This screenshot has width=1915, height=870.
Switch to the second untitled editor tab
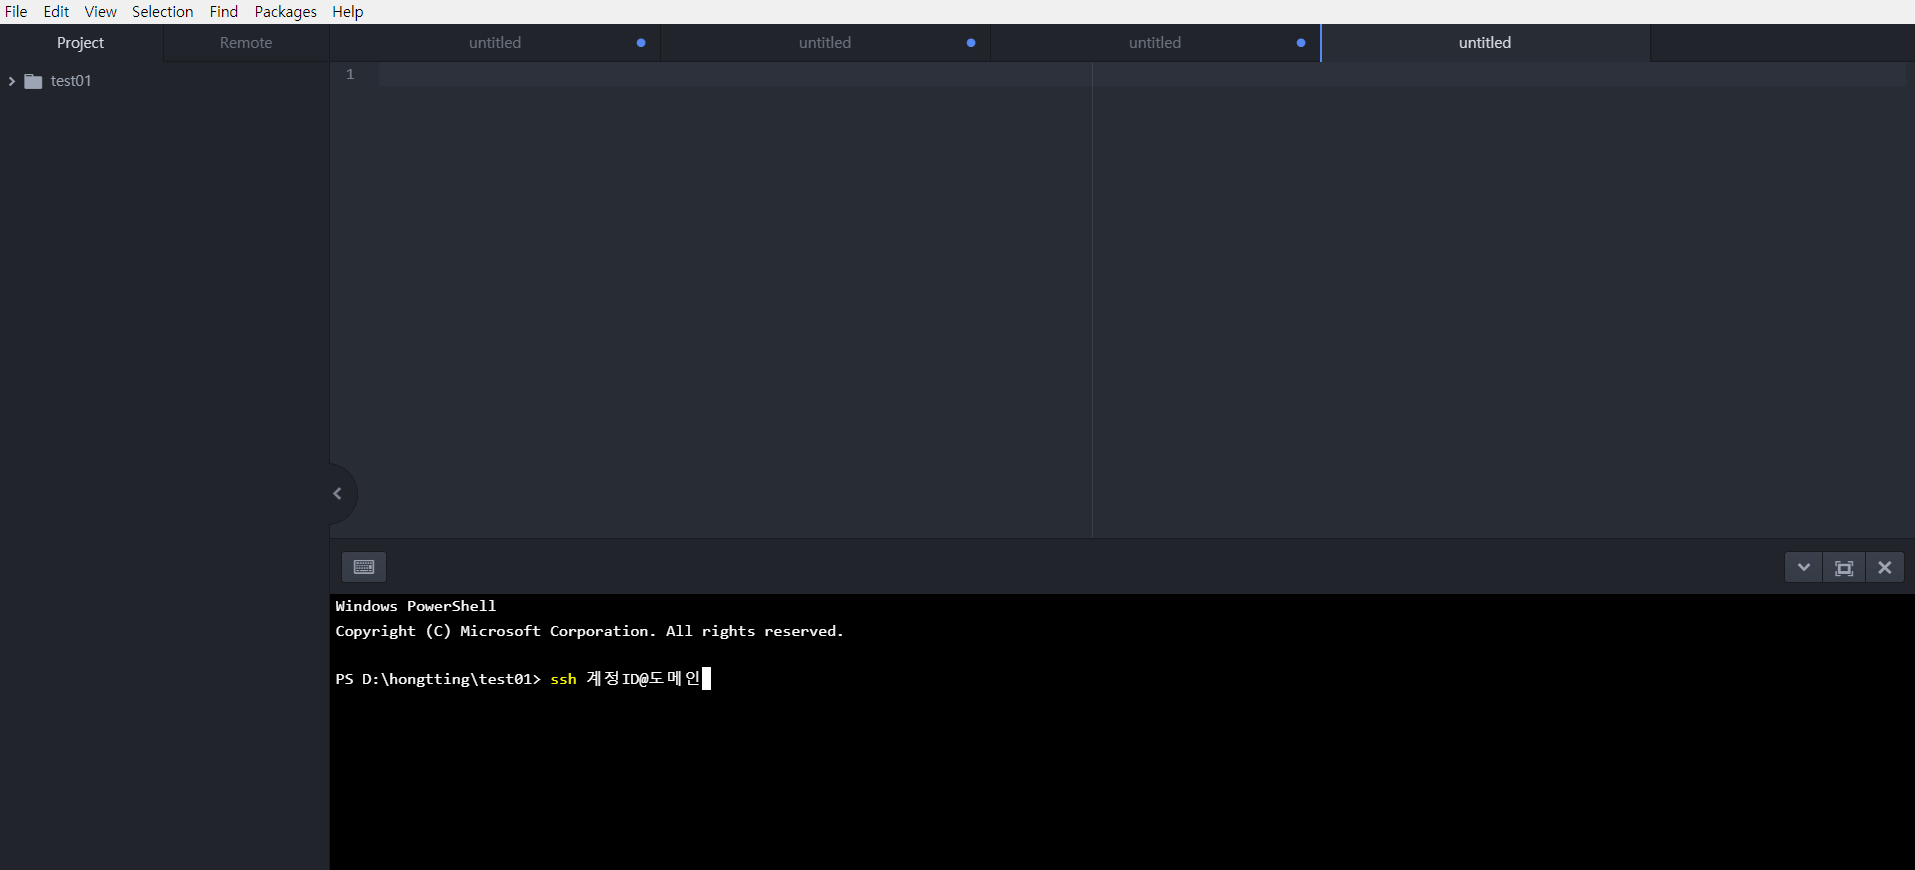(824, 43)
